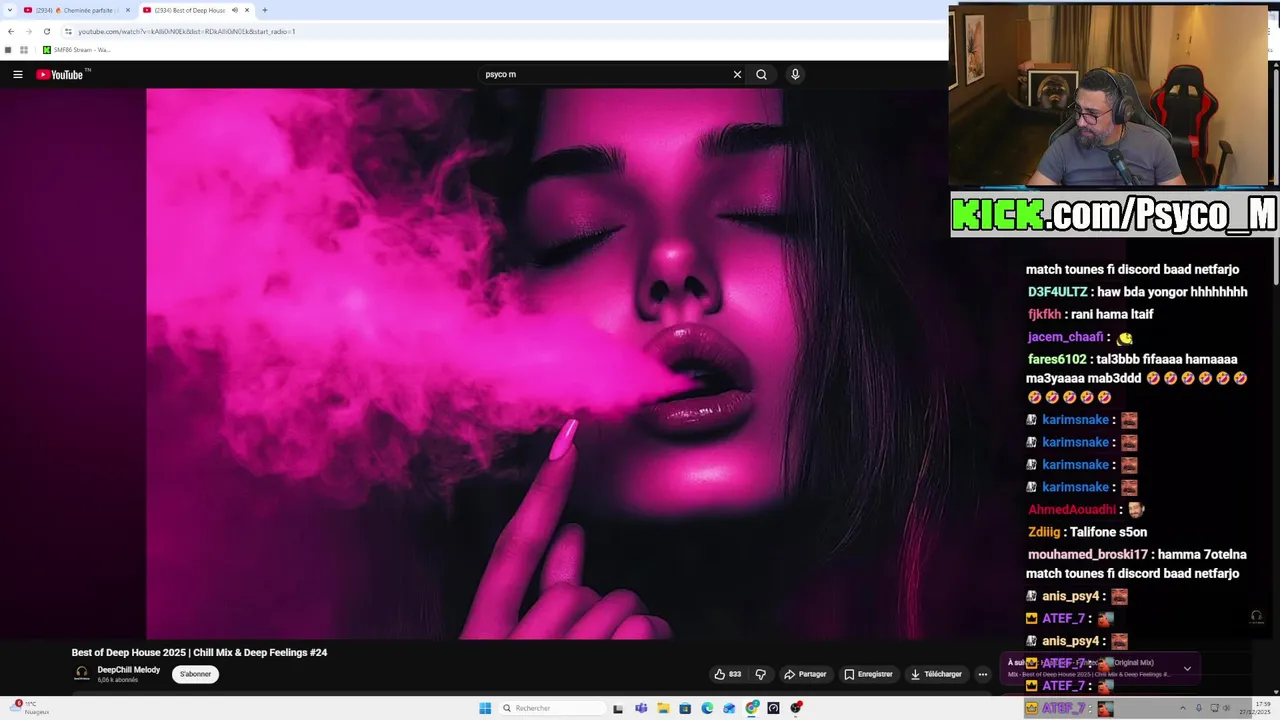
Task: Open the tab search dropdown in Chrome
Action: pyautogui.click(x=10, y=10)
